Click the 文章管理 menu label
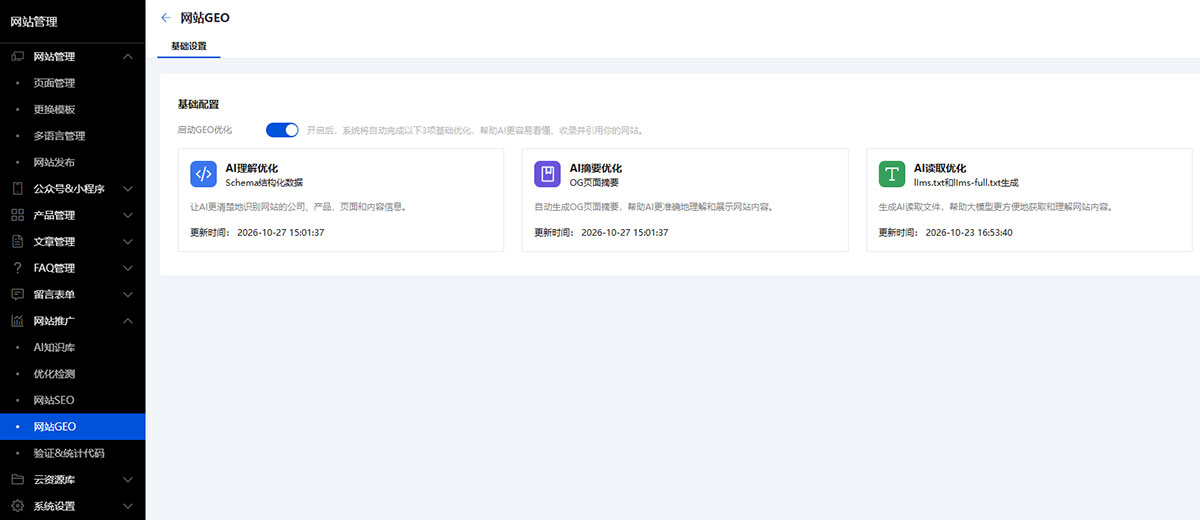 (x=54, y=242)
